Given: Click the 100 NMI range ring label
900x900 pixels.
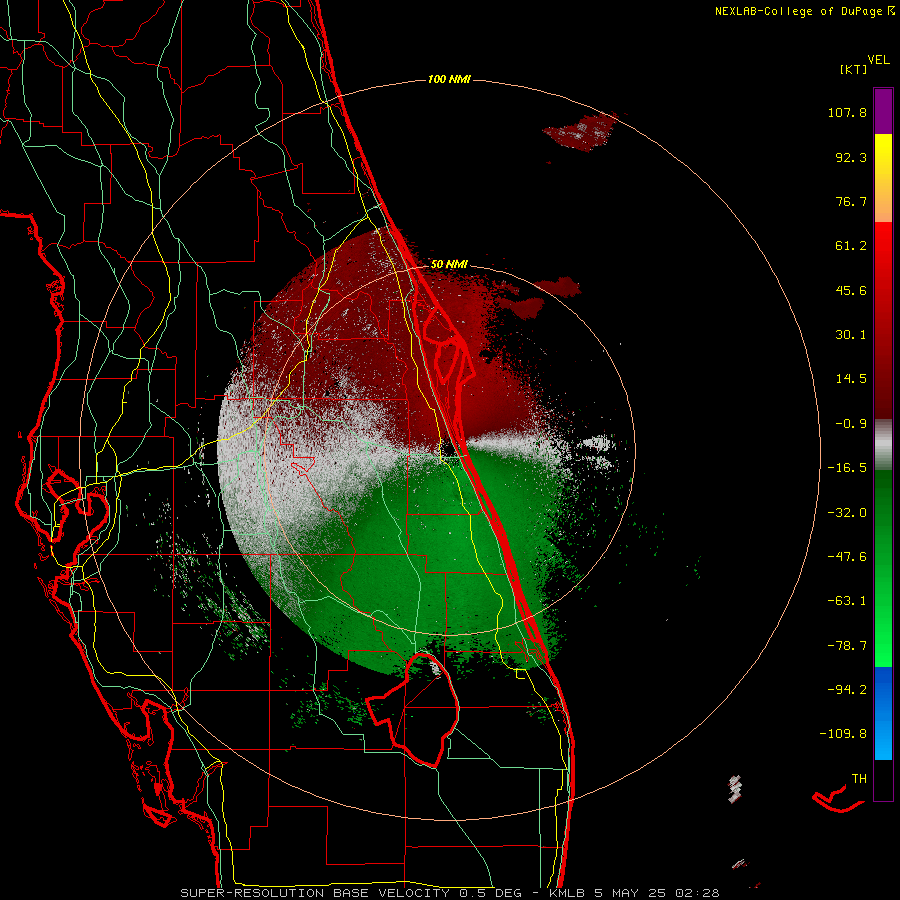Looking at the screenshot, I should [x=449, y=79].
